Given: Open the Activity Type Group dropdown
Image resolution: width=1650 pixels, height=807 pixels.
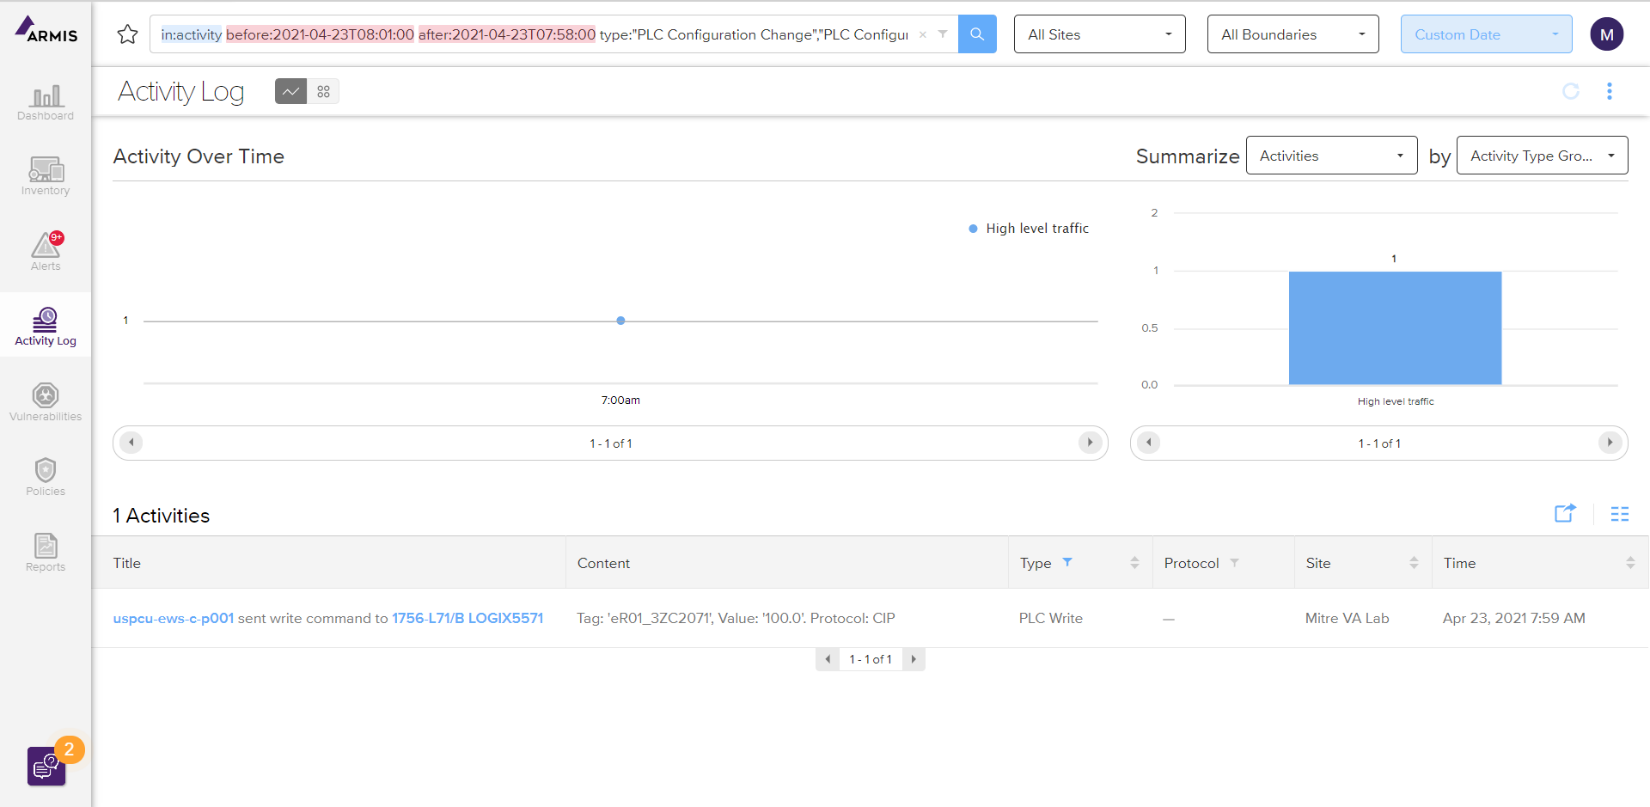Looking at the screenshot, I should [1542, 155].
